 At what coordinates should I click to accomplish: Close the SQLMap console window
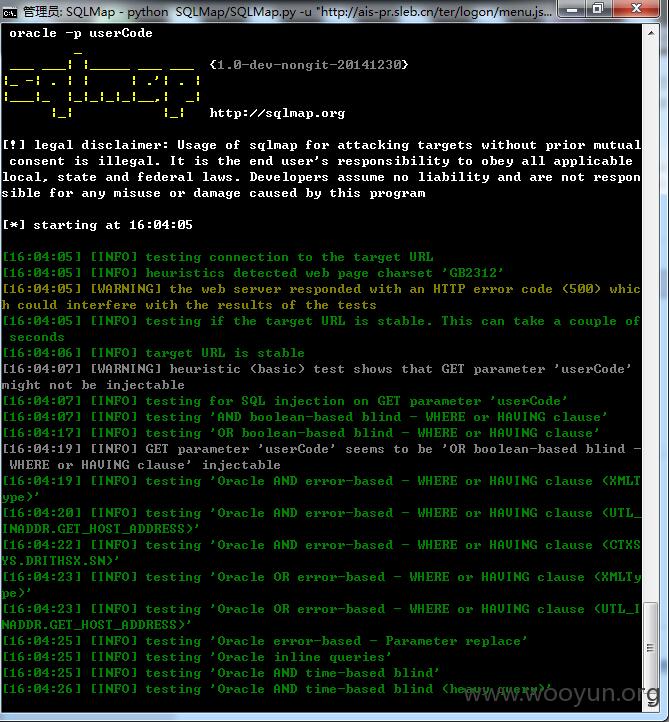[x=636, y=9]
